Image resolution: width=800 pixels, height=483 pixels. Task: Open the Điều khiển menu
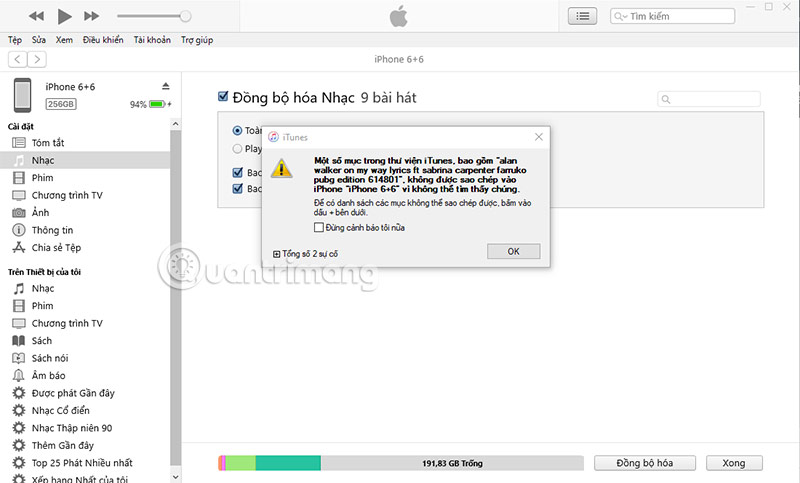tap(103, 40)
